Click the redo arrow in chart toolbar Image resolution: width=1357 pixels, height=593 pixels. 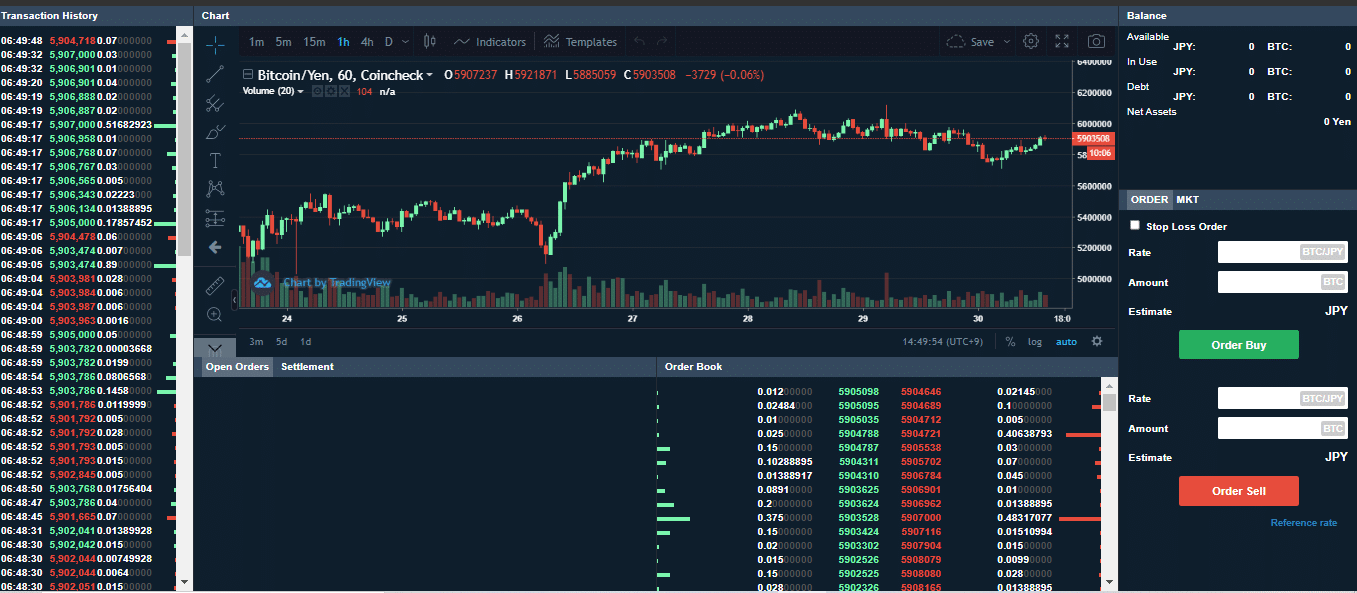[662, 42]
